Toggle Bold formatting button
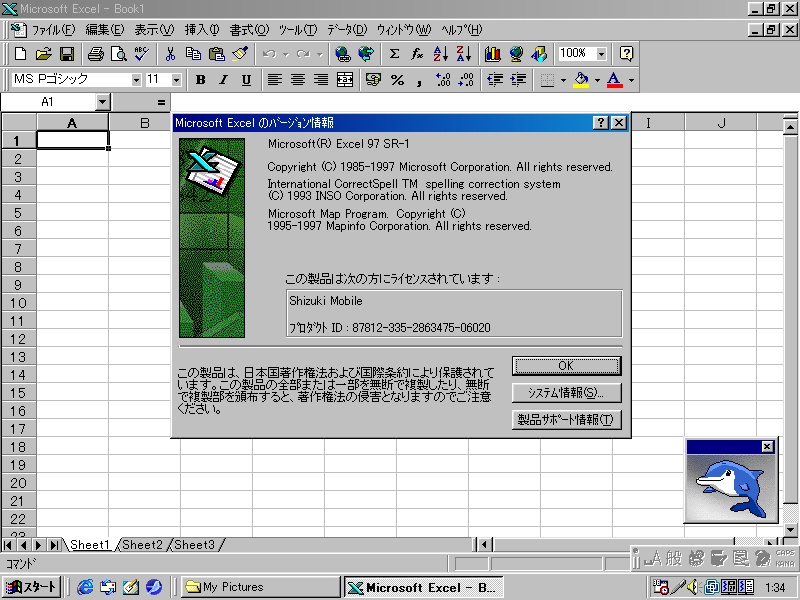The height and width of the screenshot is (600, 800). tap(201, 80)
